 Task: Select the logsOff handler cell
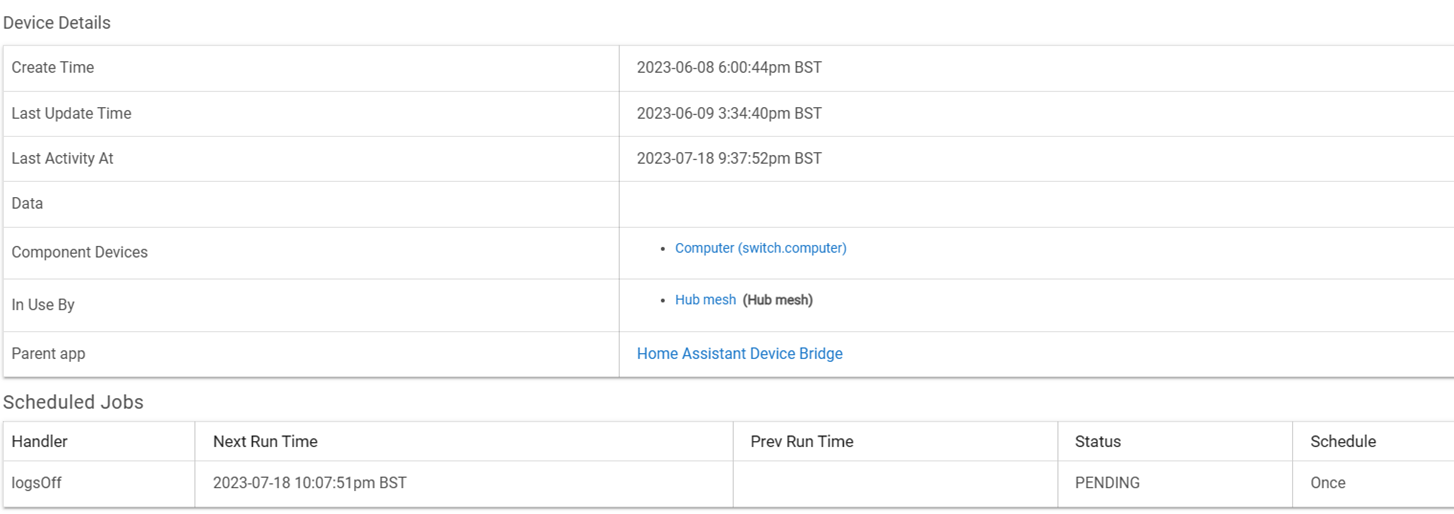(37, 484)
